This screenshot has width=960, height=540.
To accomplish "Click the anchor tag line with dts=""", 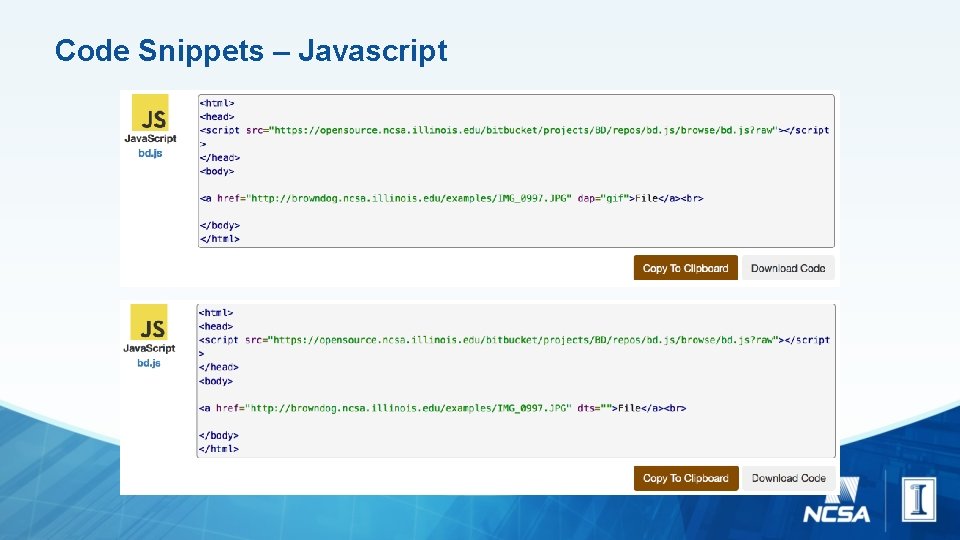I will 442,408.
